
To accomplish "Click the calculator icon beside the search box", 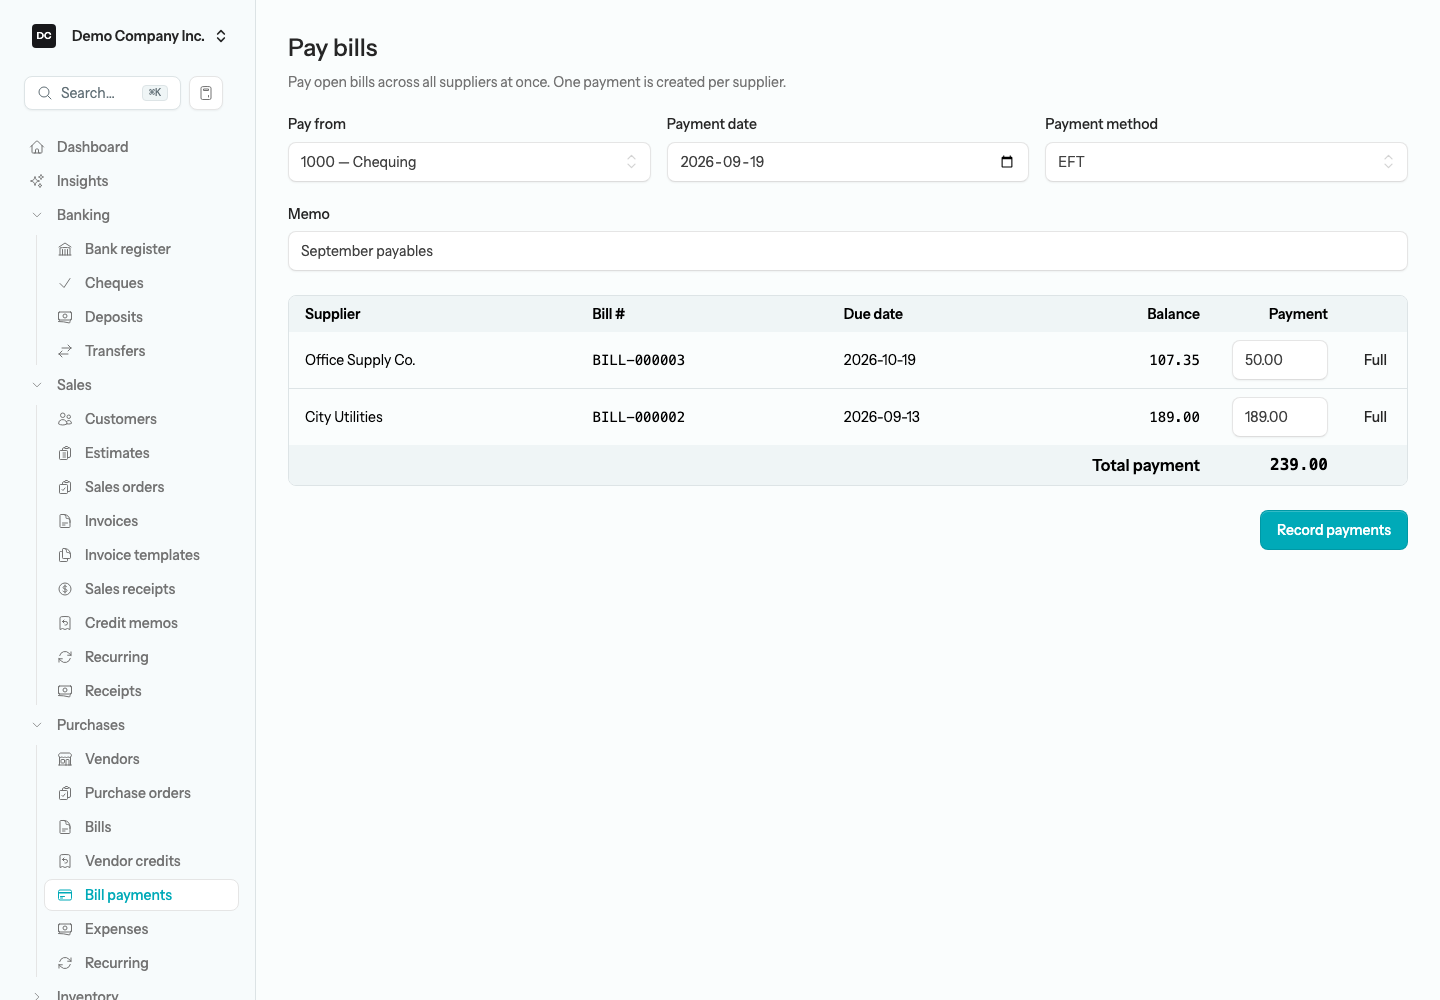I will click(206, 93).
